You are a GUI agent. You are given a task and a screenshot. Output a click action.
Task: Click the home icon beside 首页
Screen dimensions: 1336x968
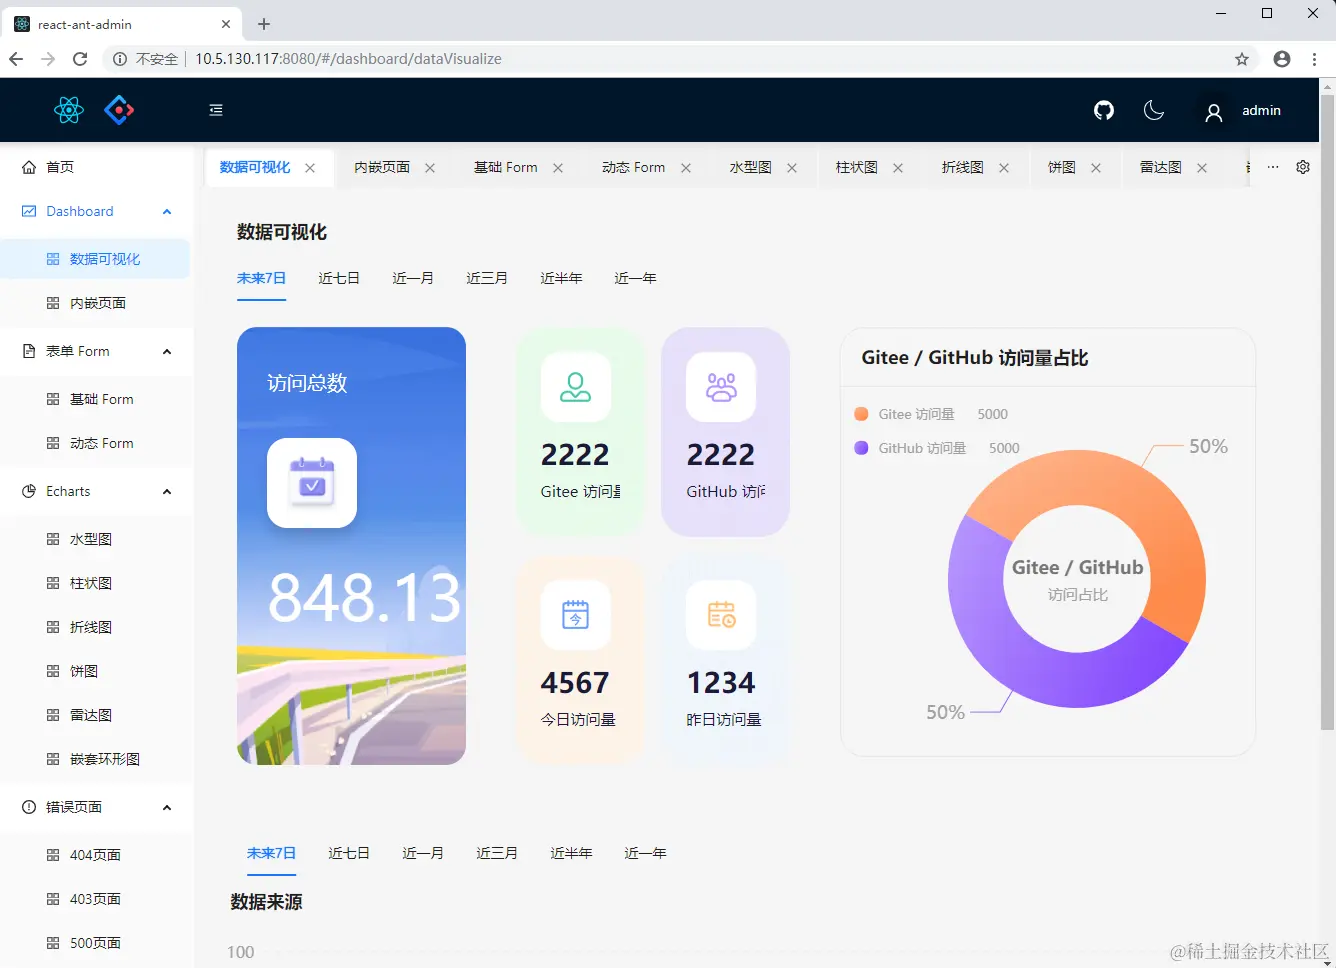coord(29,167)
